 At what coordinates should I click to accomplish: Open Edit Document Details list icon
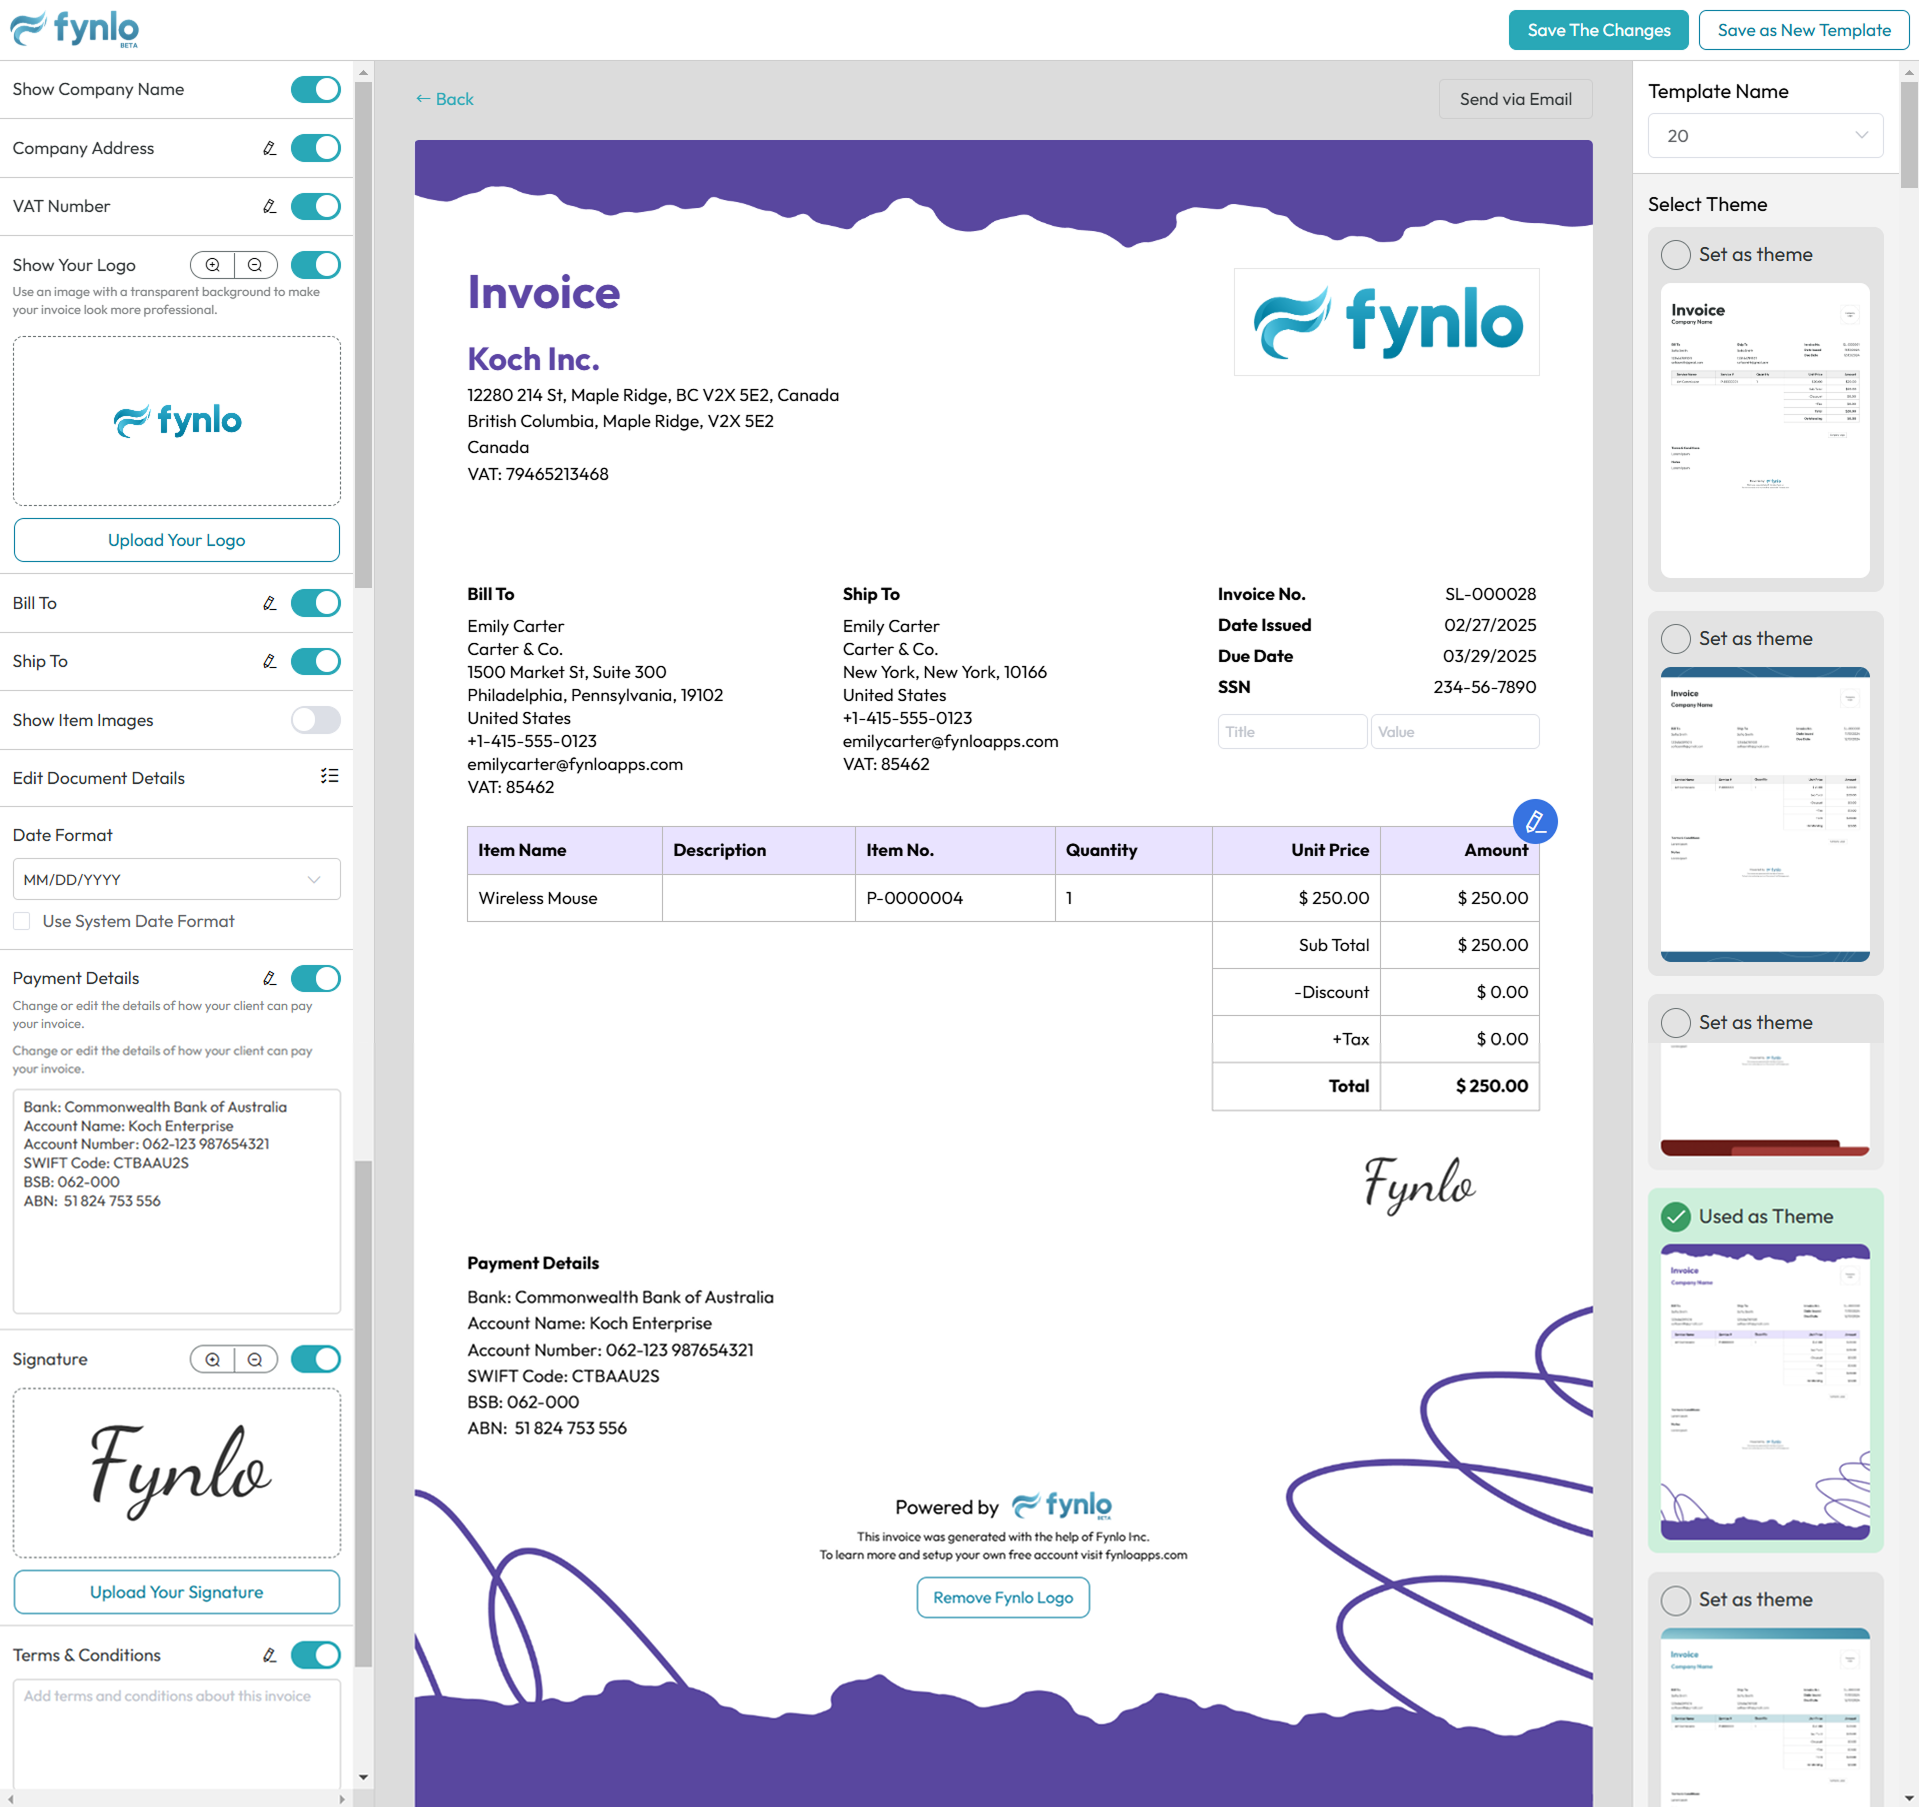(329, 776)
